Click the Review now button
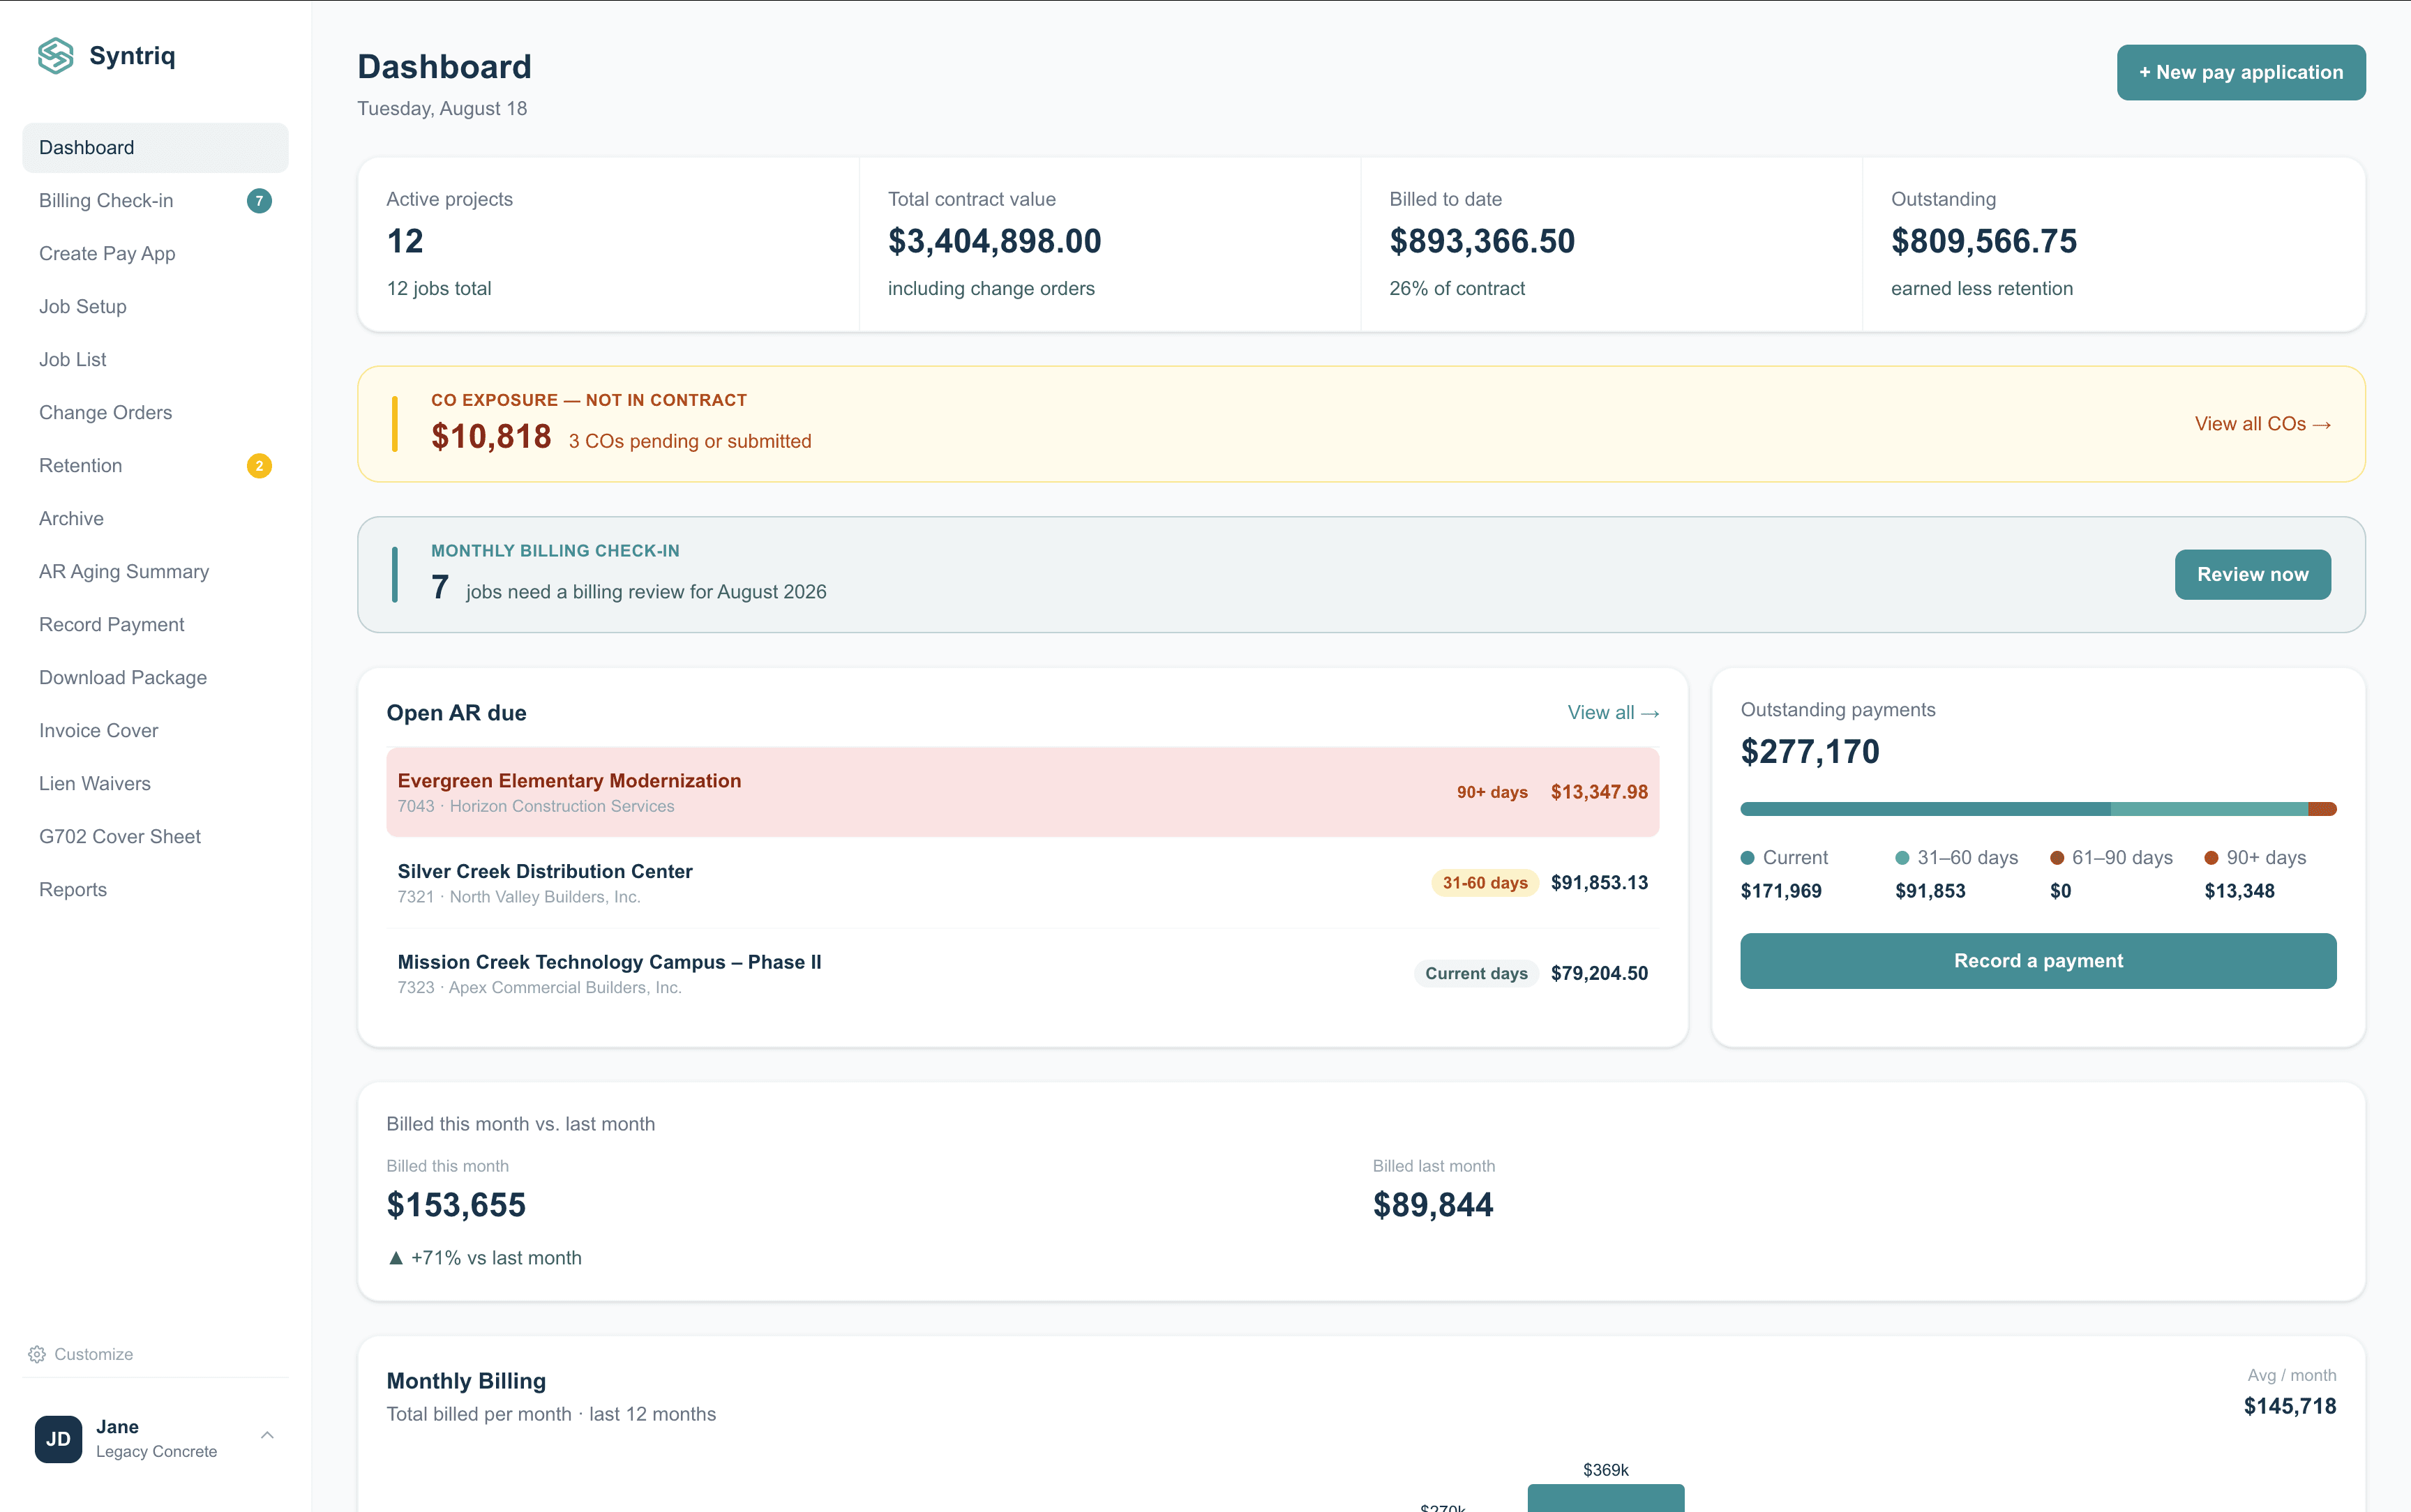The width and height of the screenshot is (2411, 1512). (2252, 575)
